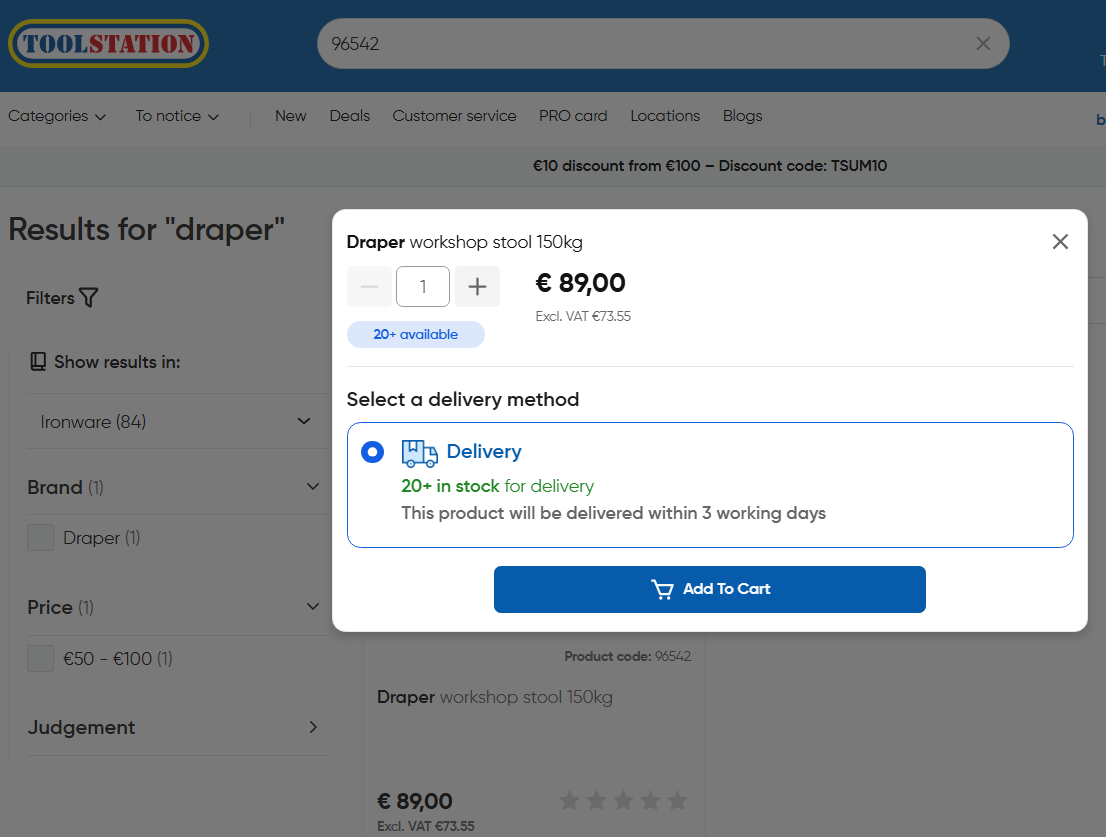Click the Toolstation logo

(x=108, y=44)
